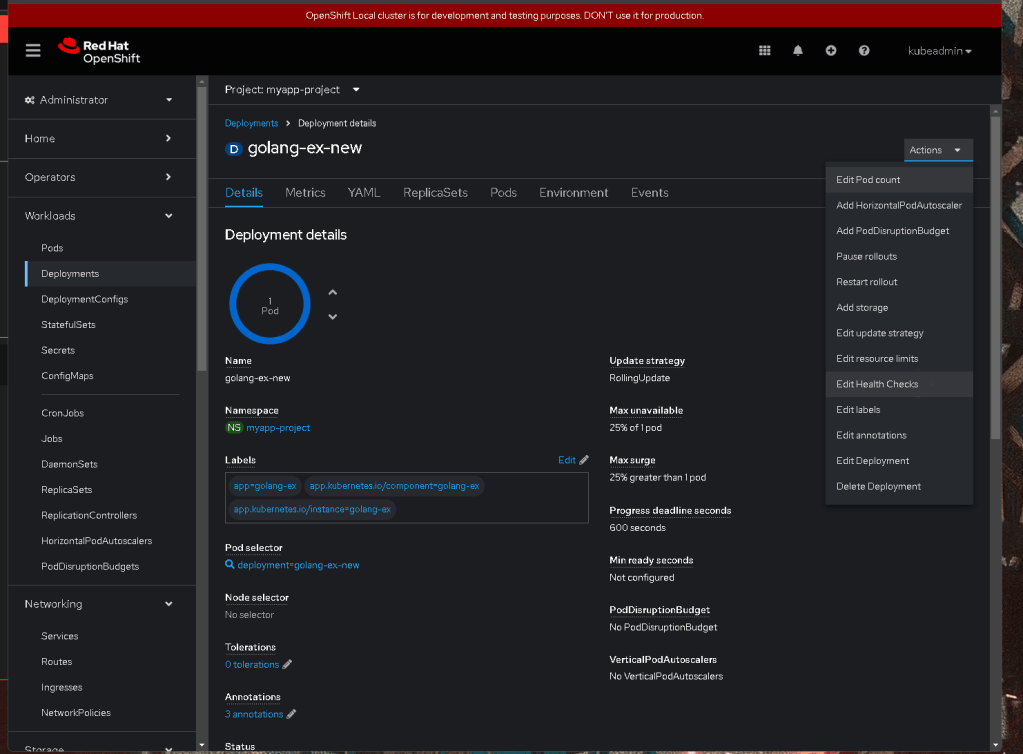Choose Add storage action
The height and width of the screenshot is (754, 1023).
(899, 307)
